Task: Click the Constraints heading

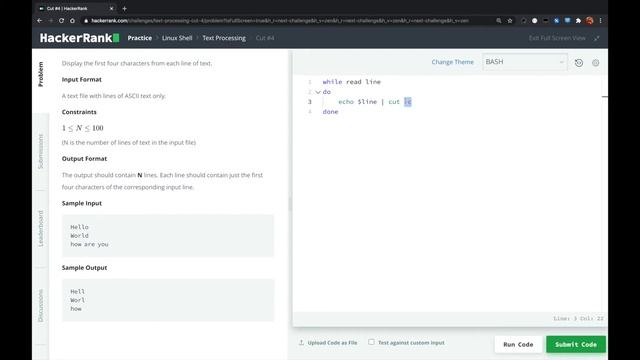Action: [79, 112]
